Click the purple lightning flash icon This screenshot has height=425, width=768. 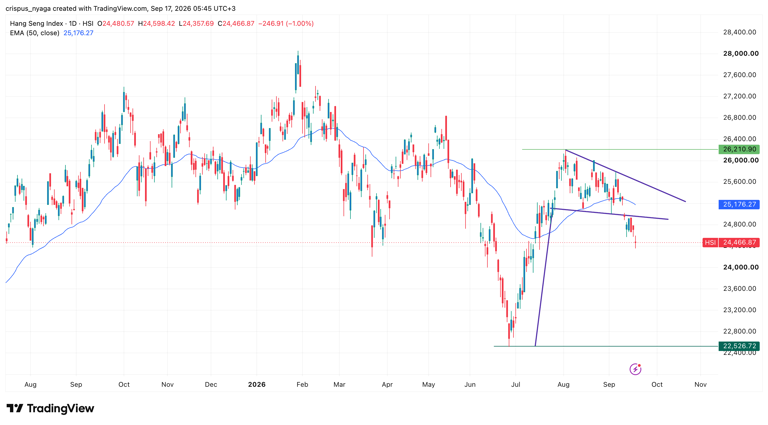pos(635,369)
